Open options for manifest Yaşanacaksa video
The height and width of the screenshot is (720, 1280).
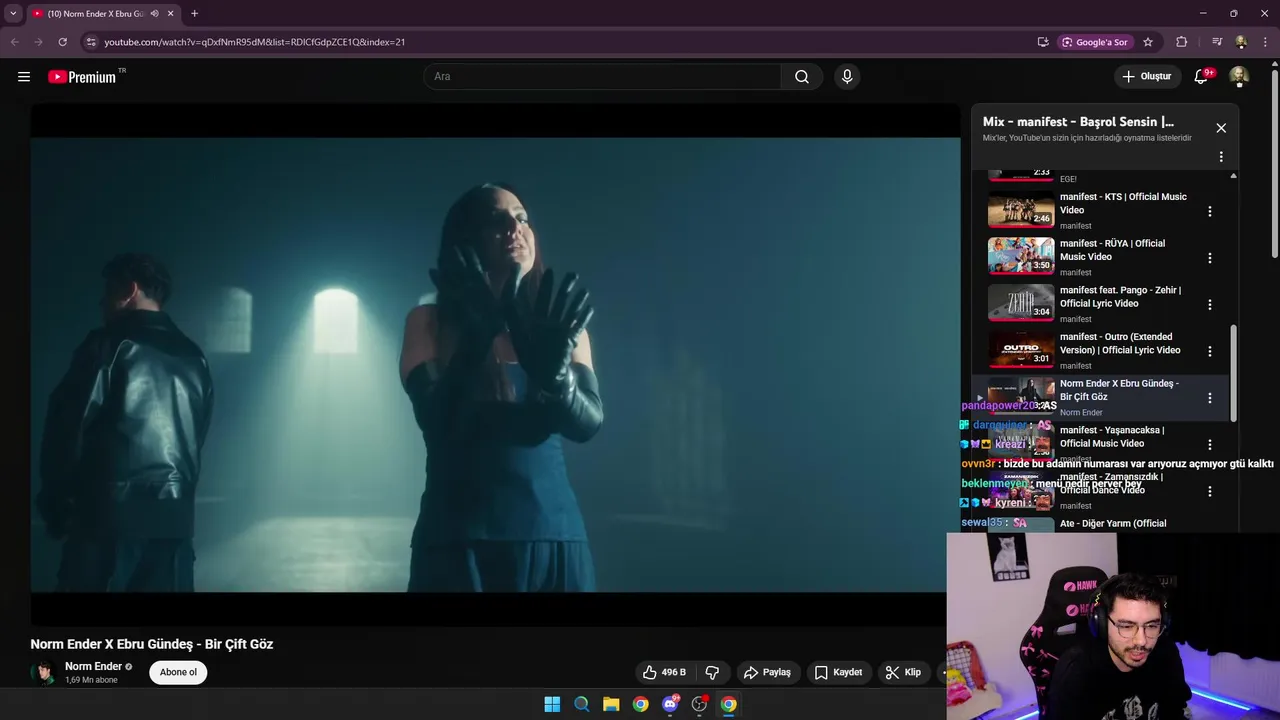pyautogui.click(x=1210, y=445)
